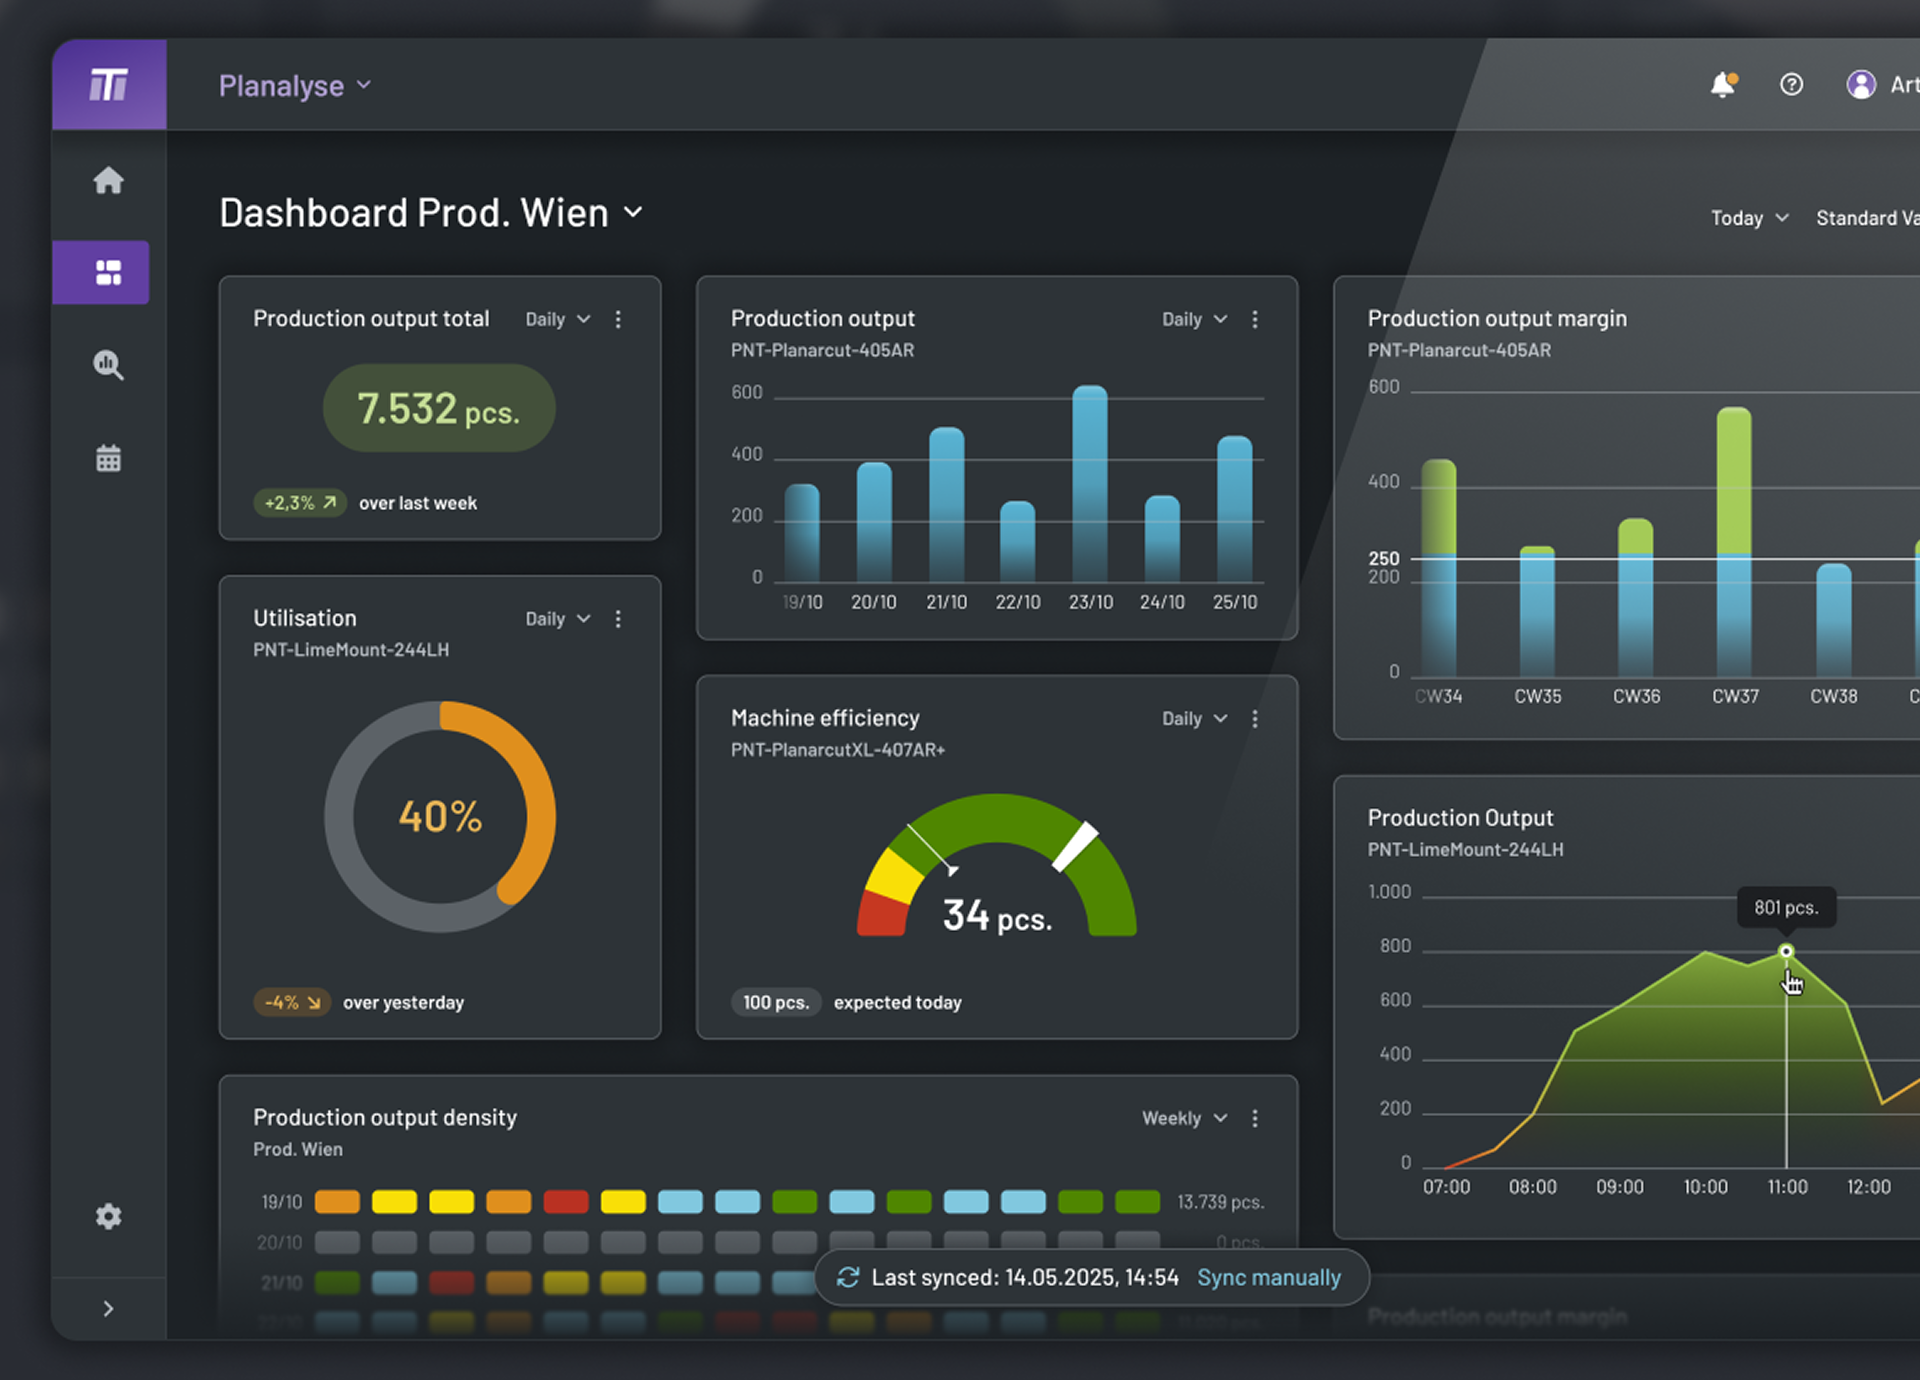This screenshot has width=1920, height=1380.
Task: Open Production output total kebab menu
Action: tap(618, 319)
